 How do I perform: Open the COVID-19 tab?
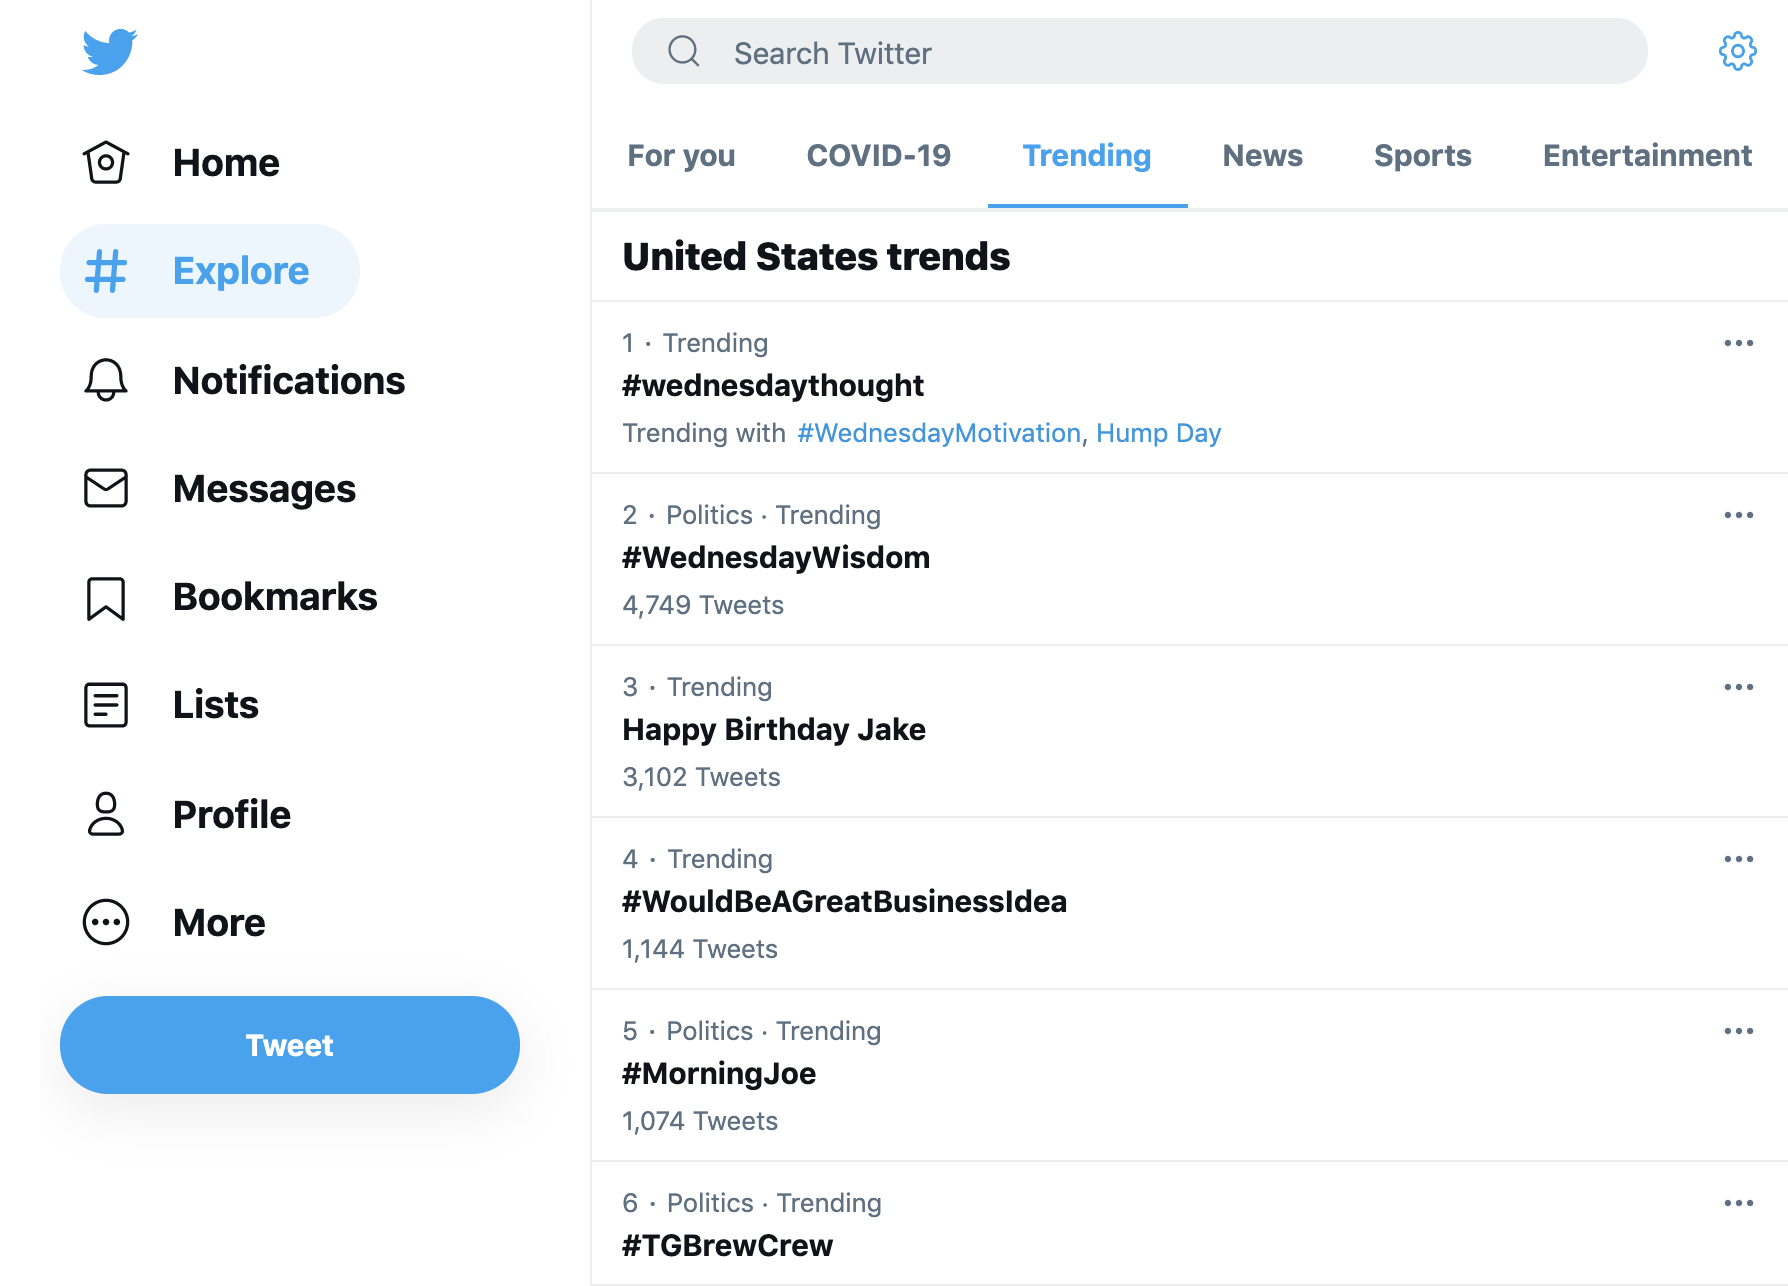(x=878, y=156)
